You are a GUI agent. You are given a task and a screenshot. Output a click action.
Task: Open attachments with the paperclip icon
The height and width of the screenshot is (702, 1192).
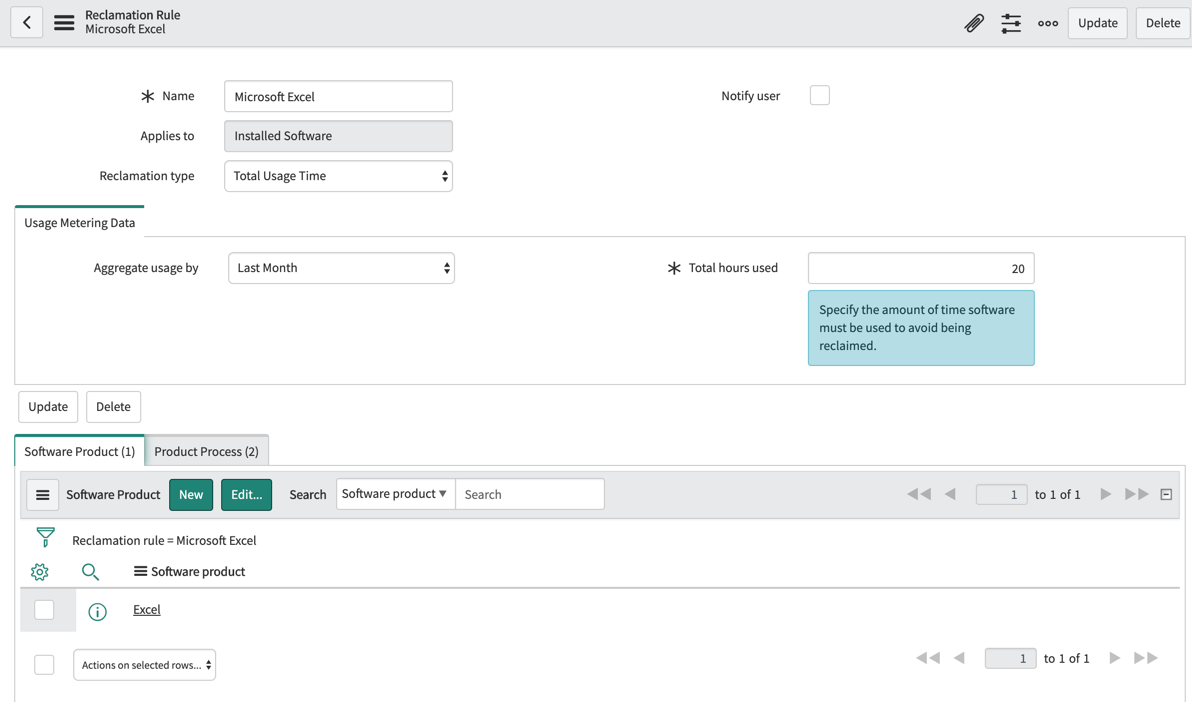(974, 23)
